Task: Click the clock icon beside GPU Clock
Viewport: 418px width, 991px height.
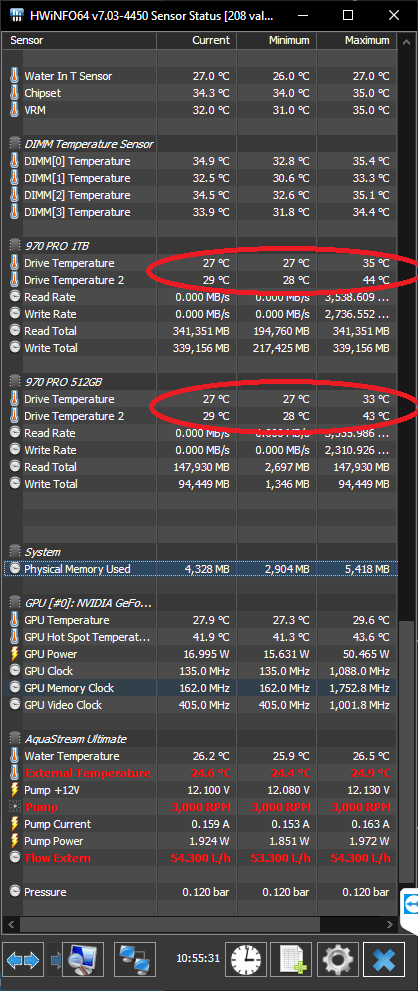Action: pos(15,671)
